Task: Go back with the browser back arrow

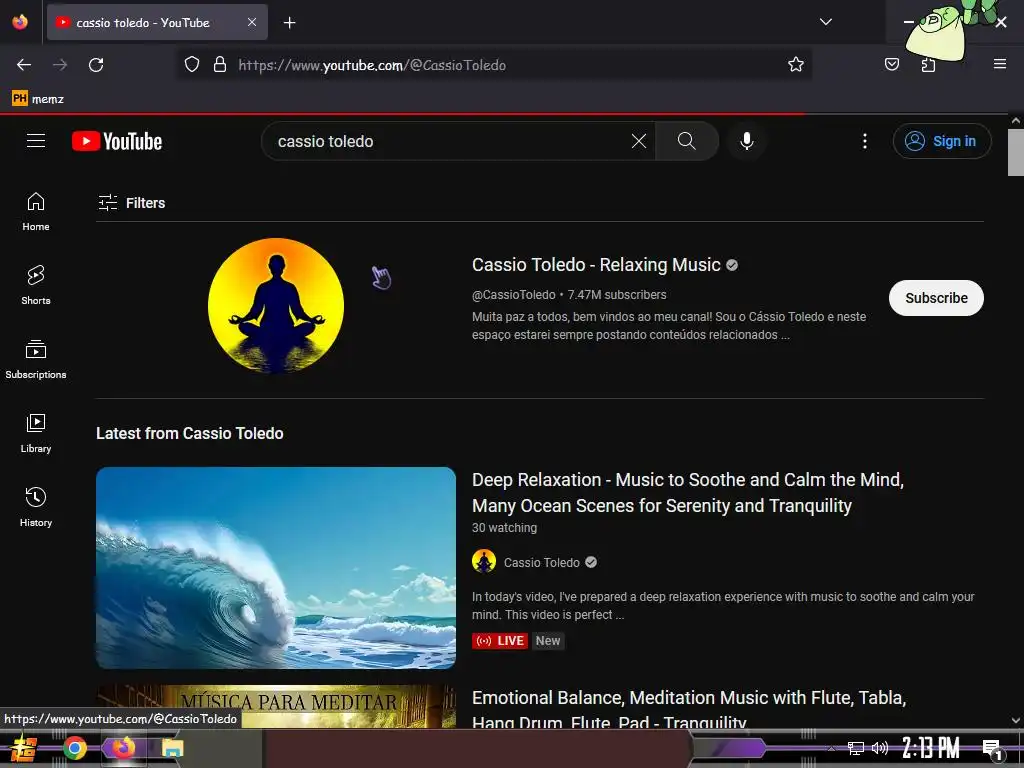Action: (x=24, y=65)
